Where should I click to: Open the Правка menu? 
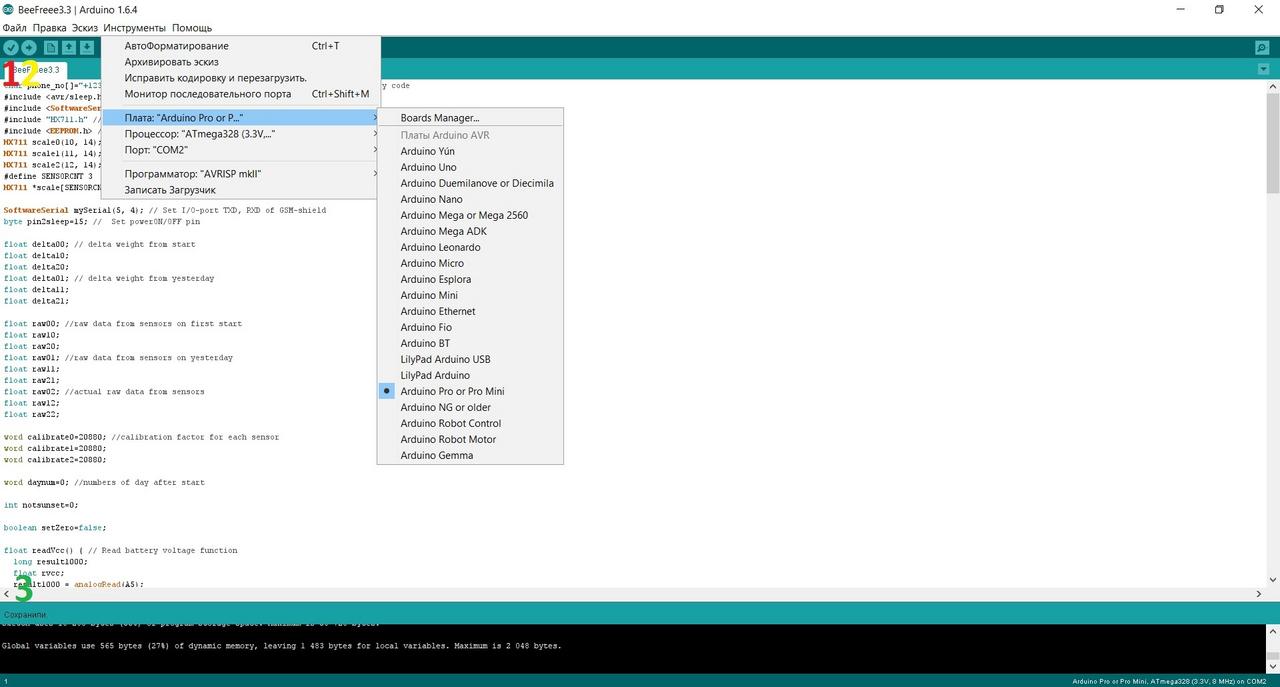pos(49,28)
